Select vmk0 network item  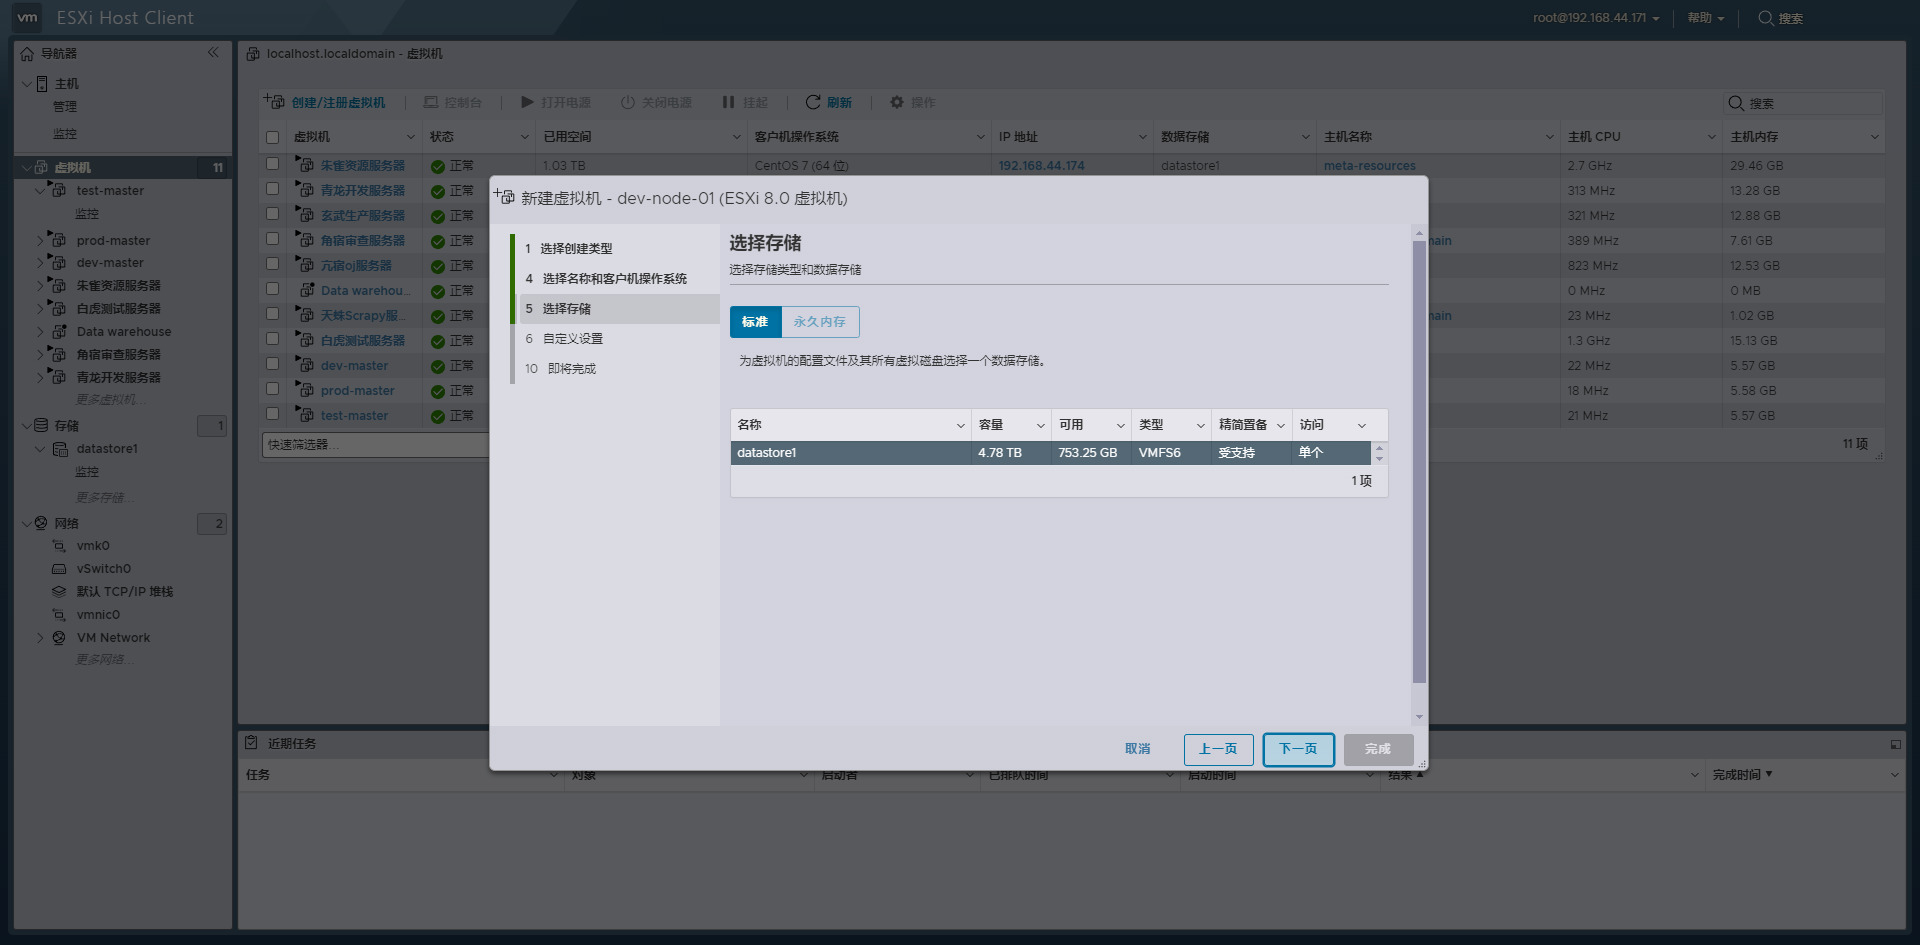tap(93, 546)
